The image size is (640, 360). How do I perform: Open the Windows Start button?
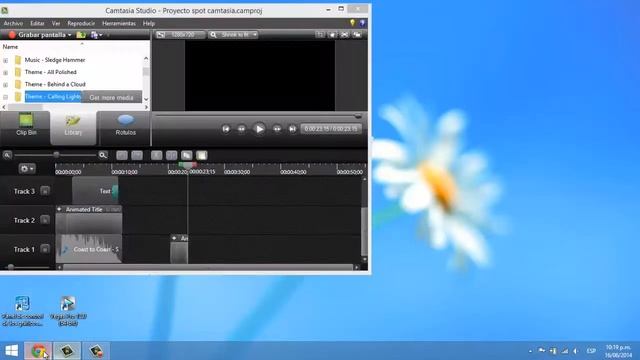(11, 351)
